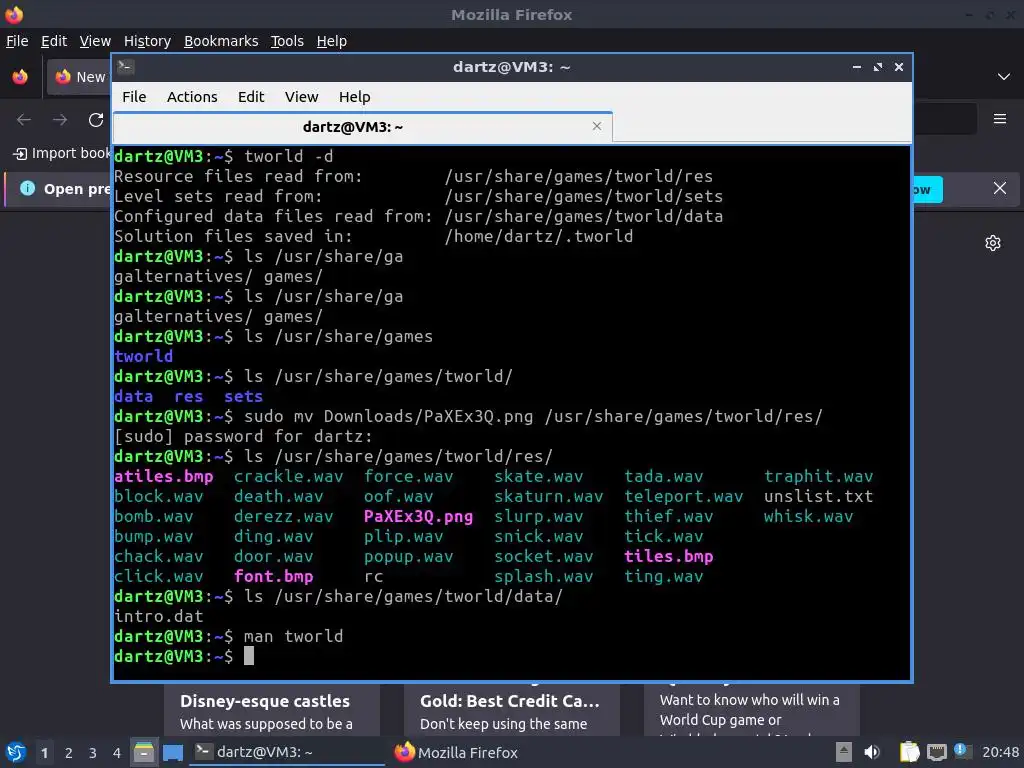Viewport: 1024px width, 768px height.
Task: Open Disney-esque castles article card
Action: coord(272,711)
